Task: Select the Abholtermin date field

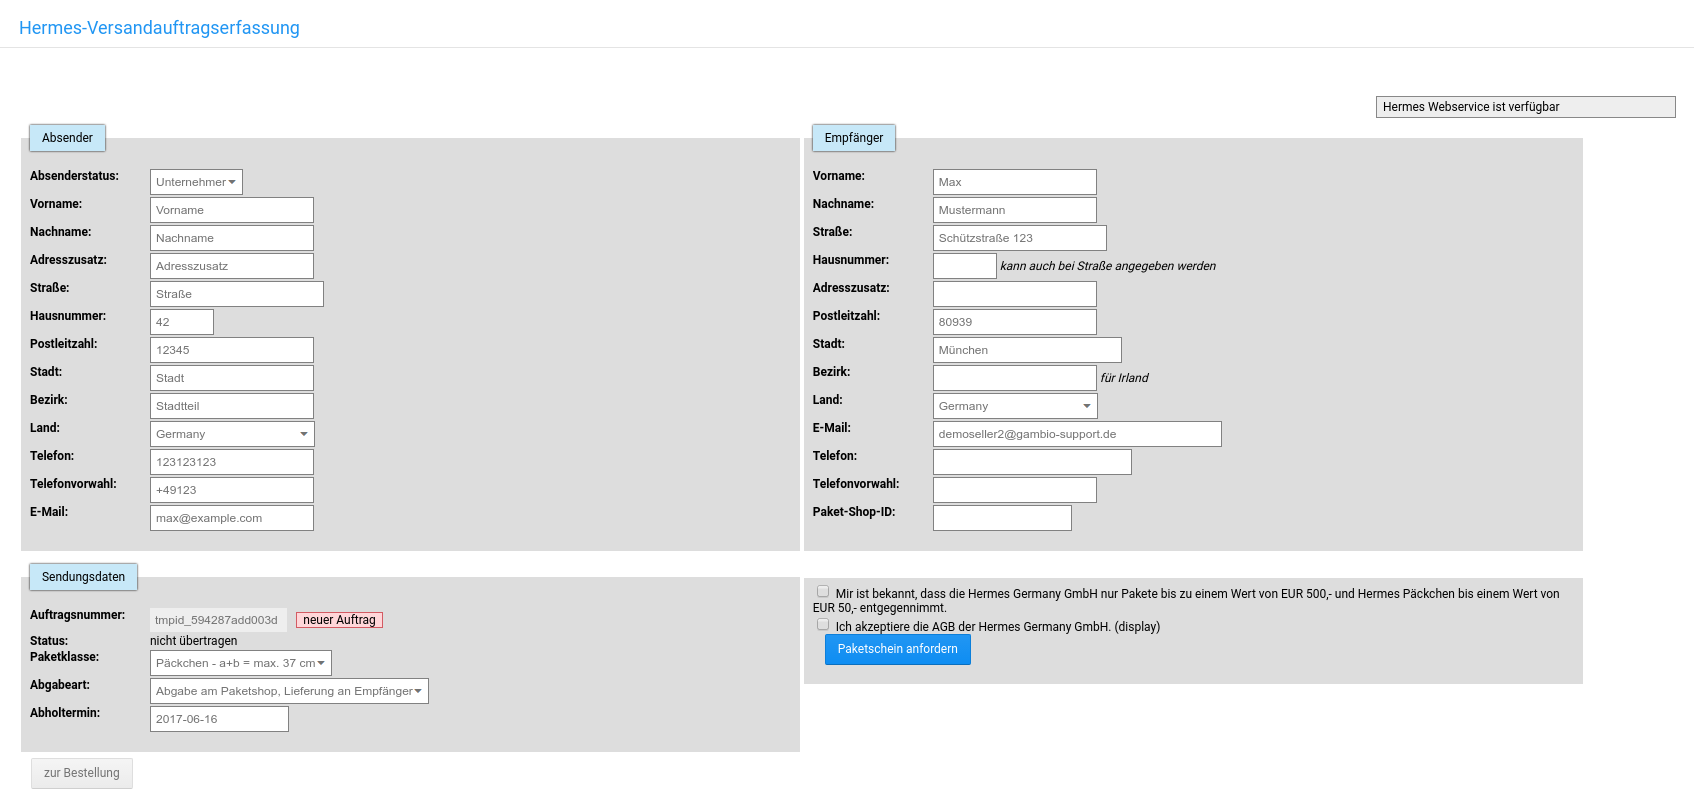Action: click(x=219, y=719)
